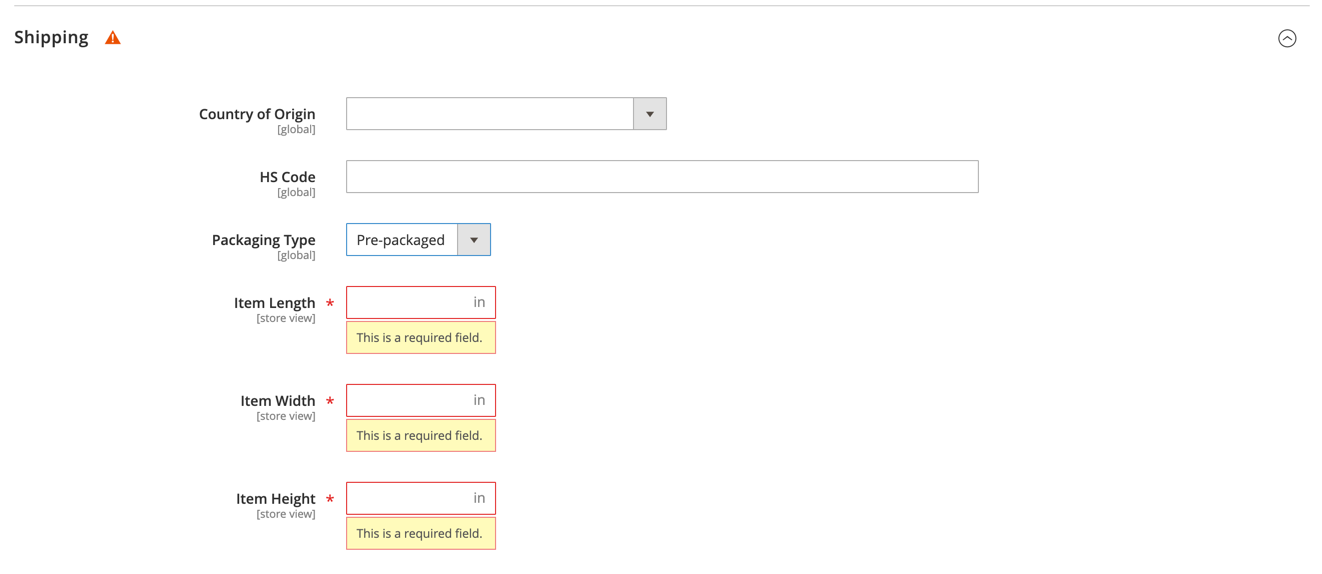Click the red asterisk next to Item Height
1322x574 pixels.
pos(330,499)
